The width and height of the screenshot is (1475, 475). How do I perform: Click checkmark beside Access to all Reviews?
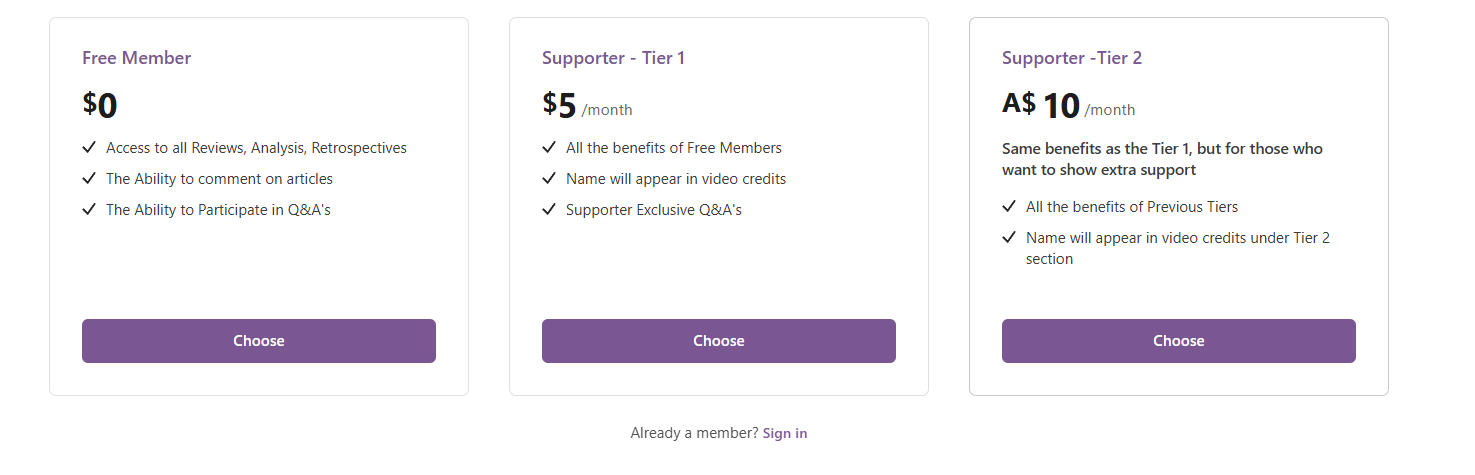point(89,148)
